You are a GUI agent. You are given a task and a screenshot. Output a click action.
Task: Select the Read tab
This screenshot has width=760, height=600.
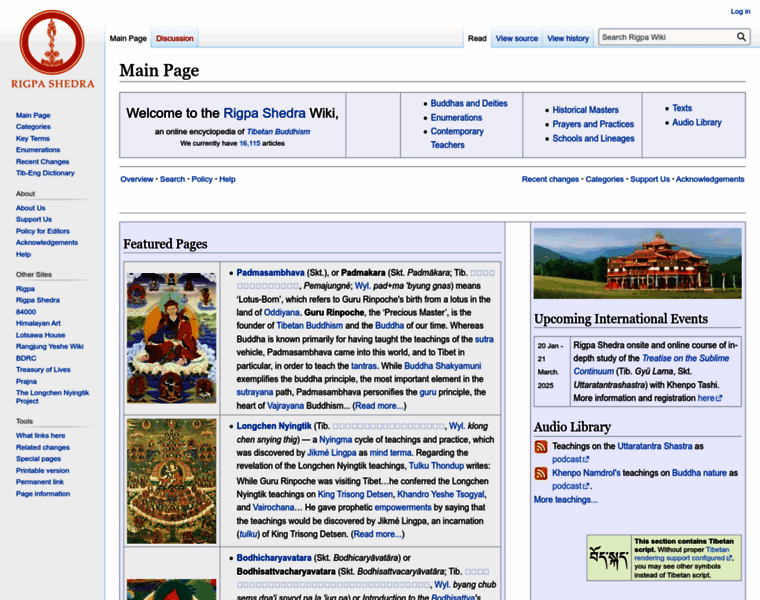click(477, 38)
